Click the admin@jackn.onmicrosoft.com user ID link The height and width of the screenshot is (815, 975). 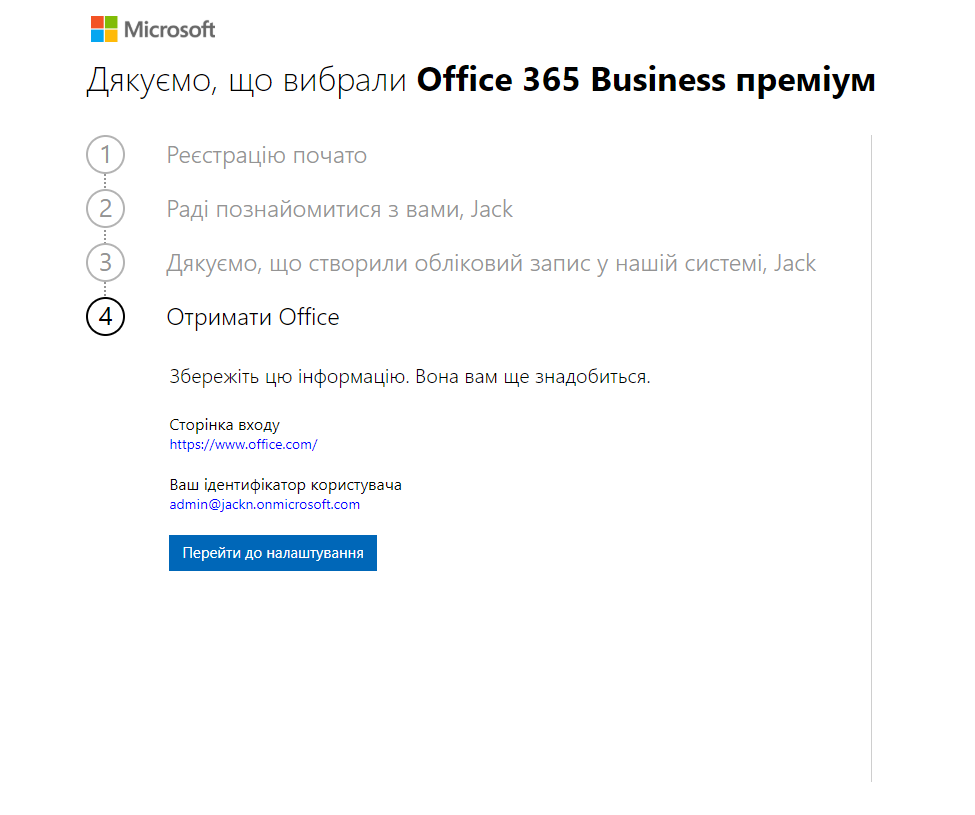click(x=264, y=504)
